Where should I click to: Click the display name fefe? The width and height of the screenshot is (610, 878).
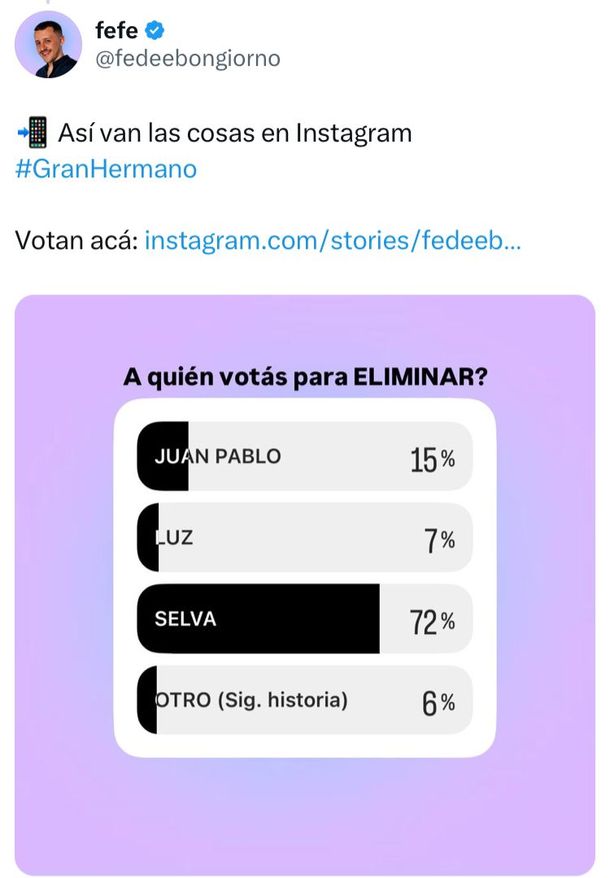(x=115, y=30)
